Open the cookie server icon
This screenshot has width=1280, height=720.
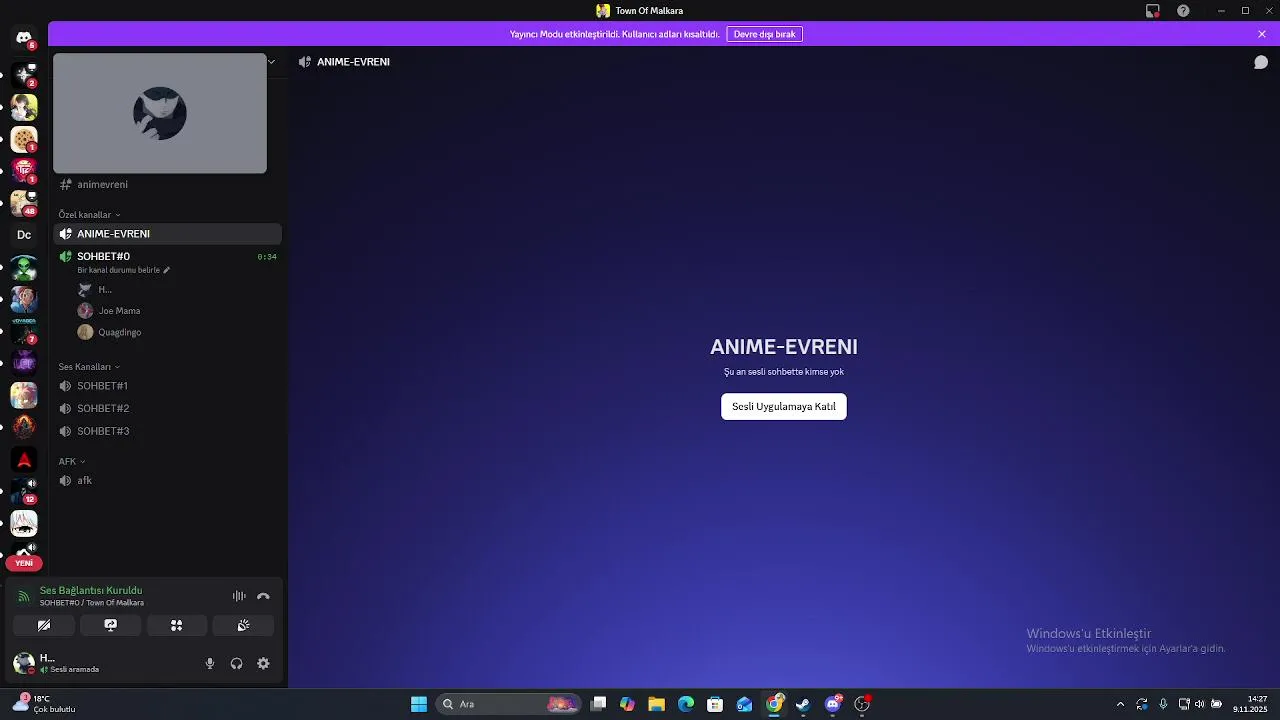coord(24,138)
